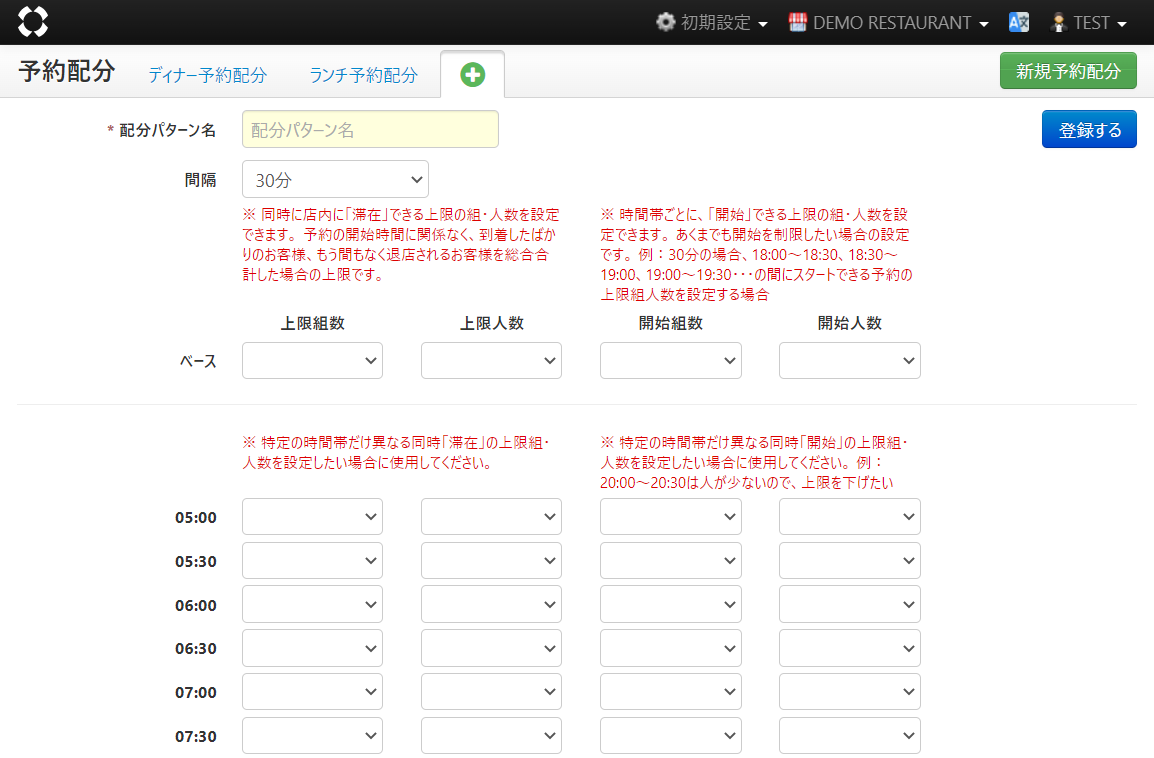Focus the 配分パターン名 text field

pyautogui.click(x=370, y=130)
